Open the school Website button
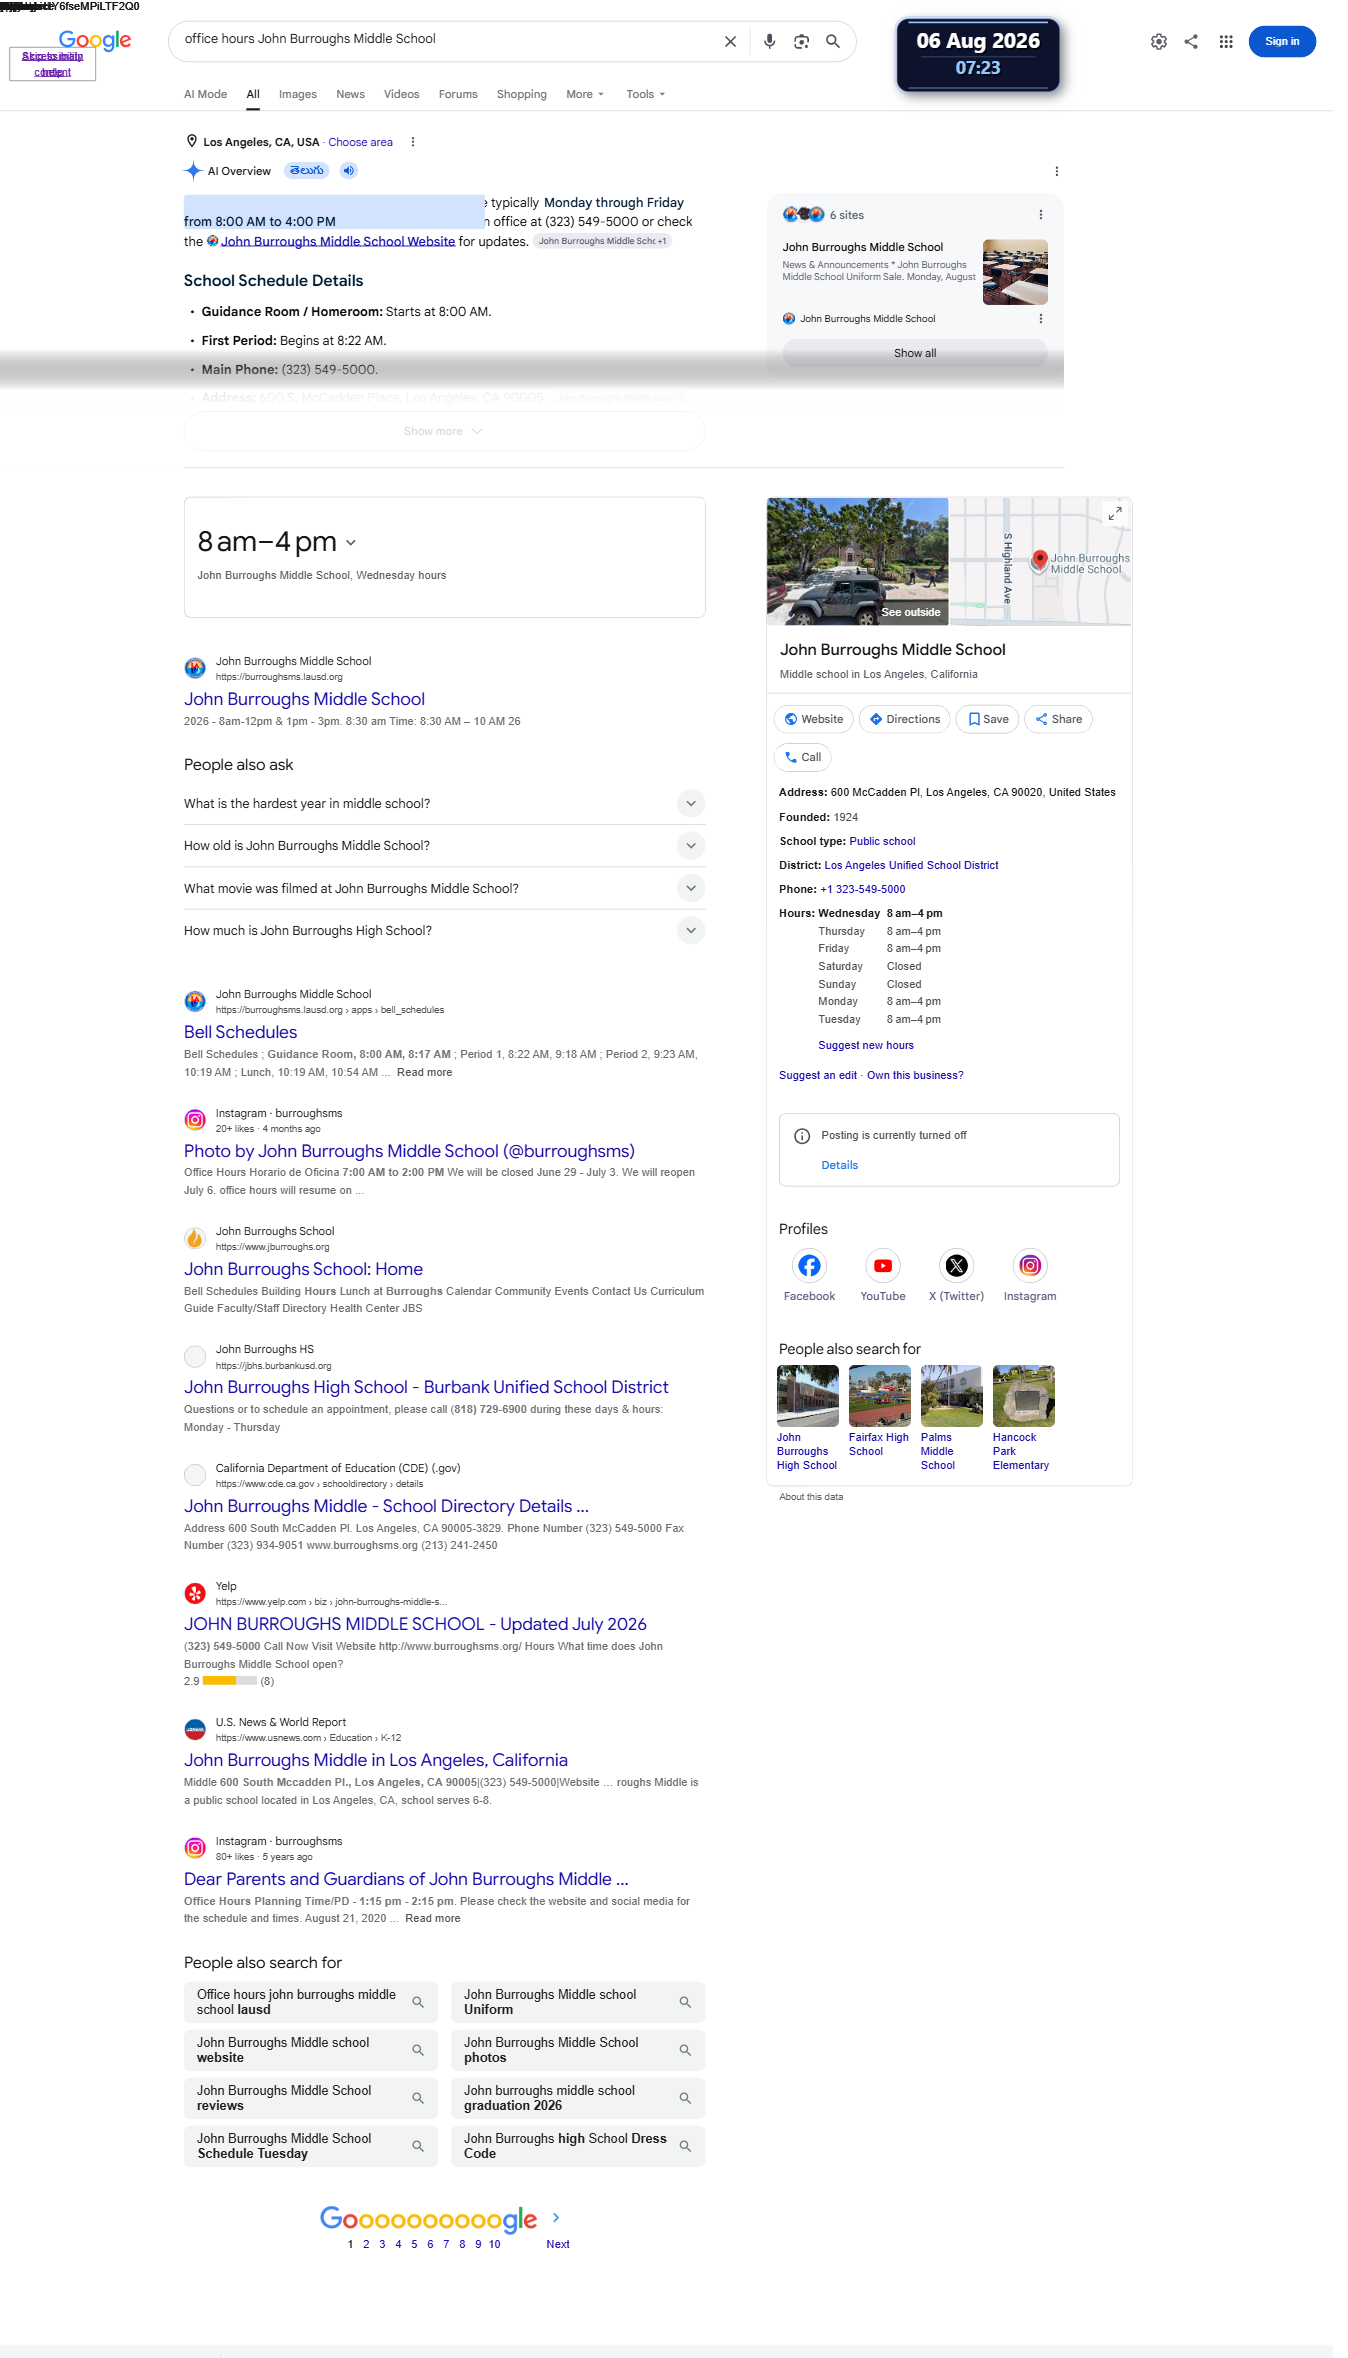 point(814,719)
